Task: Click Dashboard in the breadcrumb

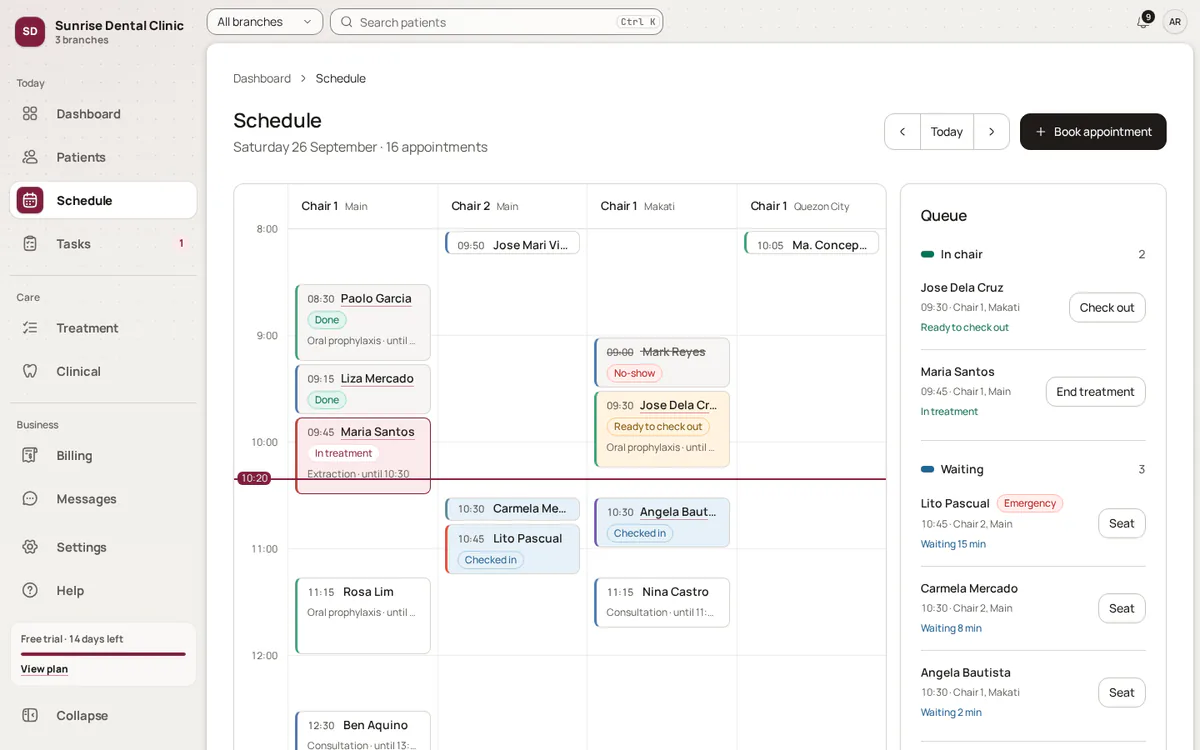Action: click(262, 78)
